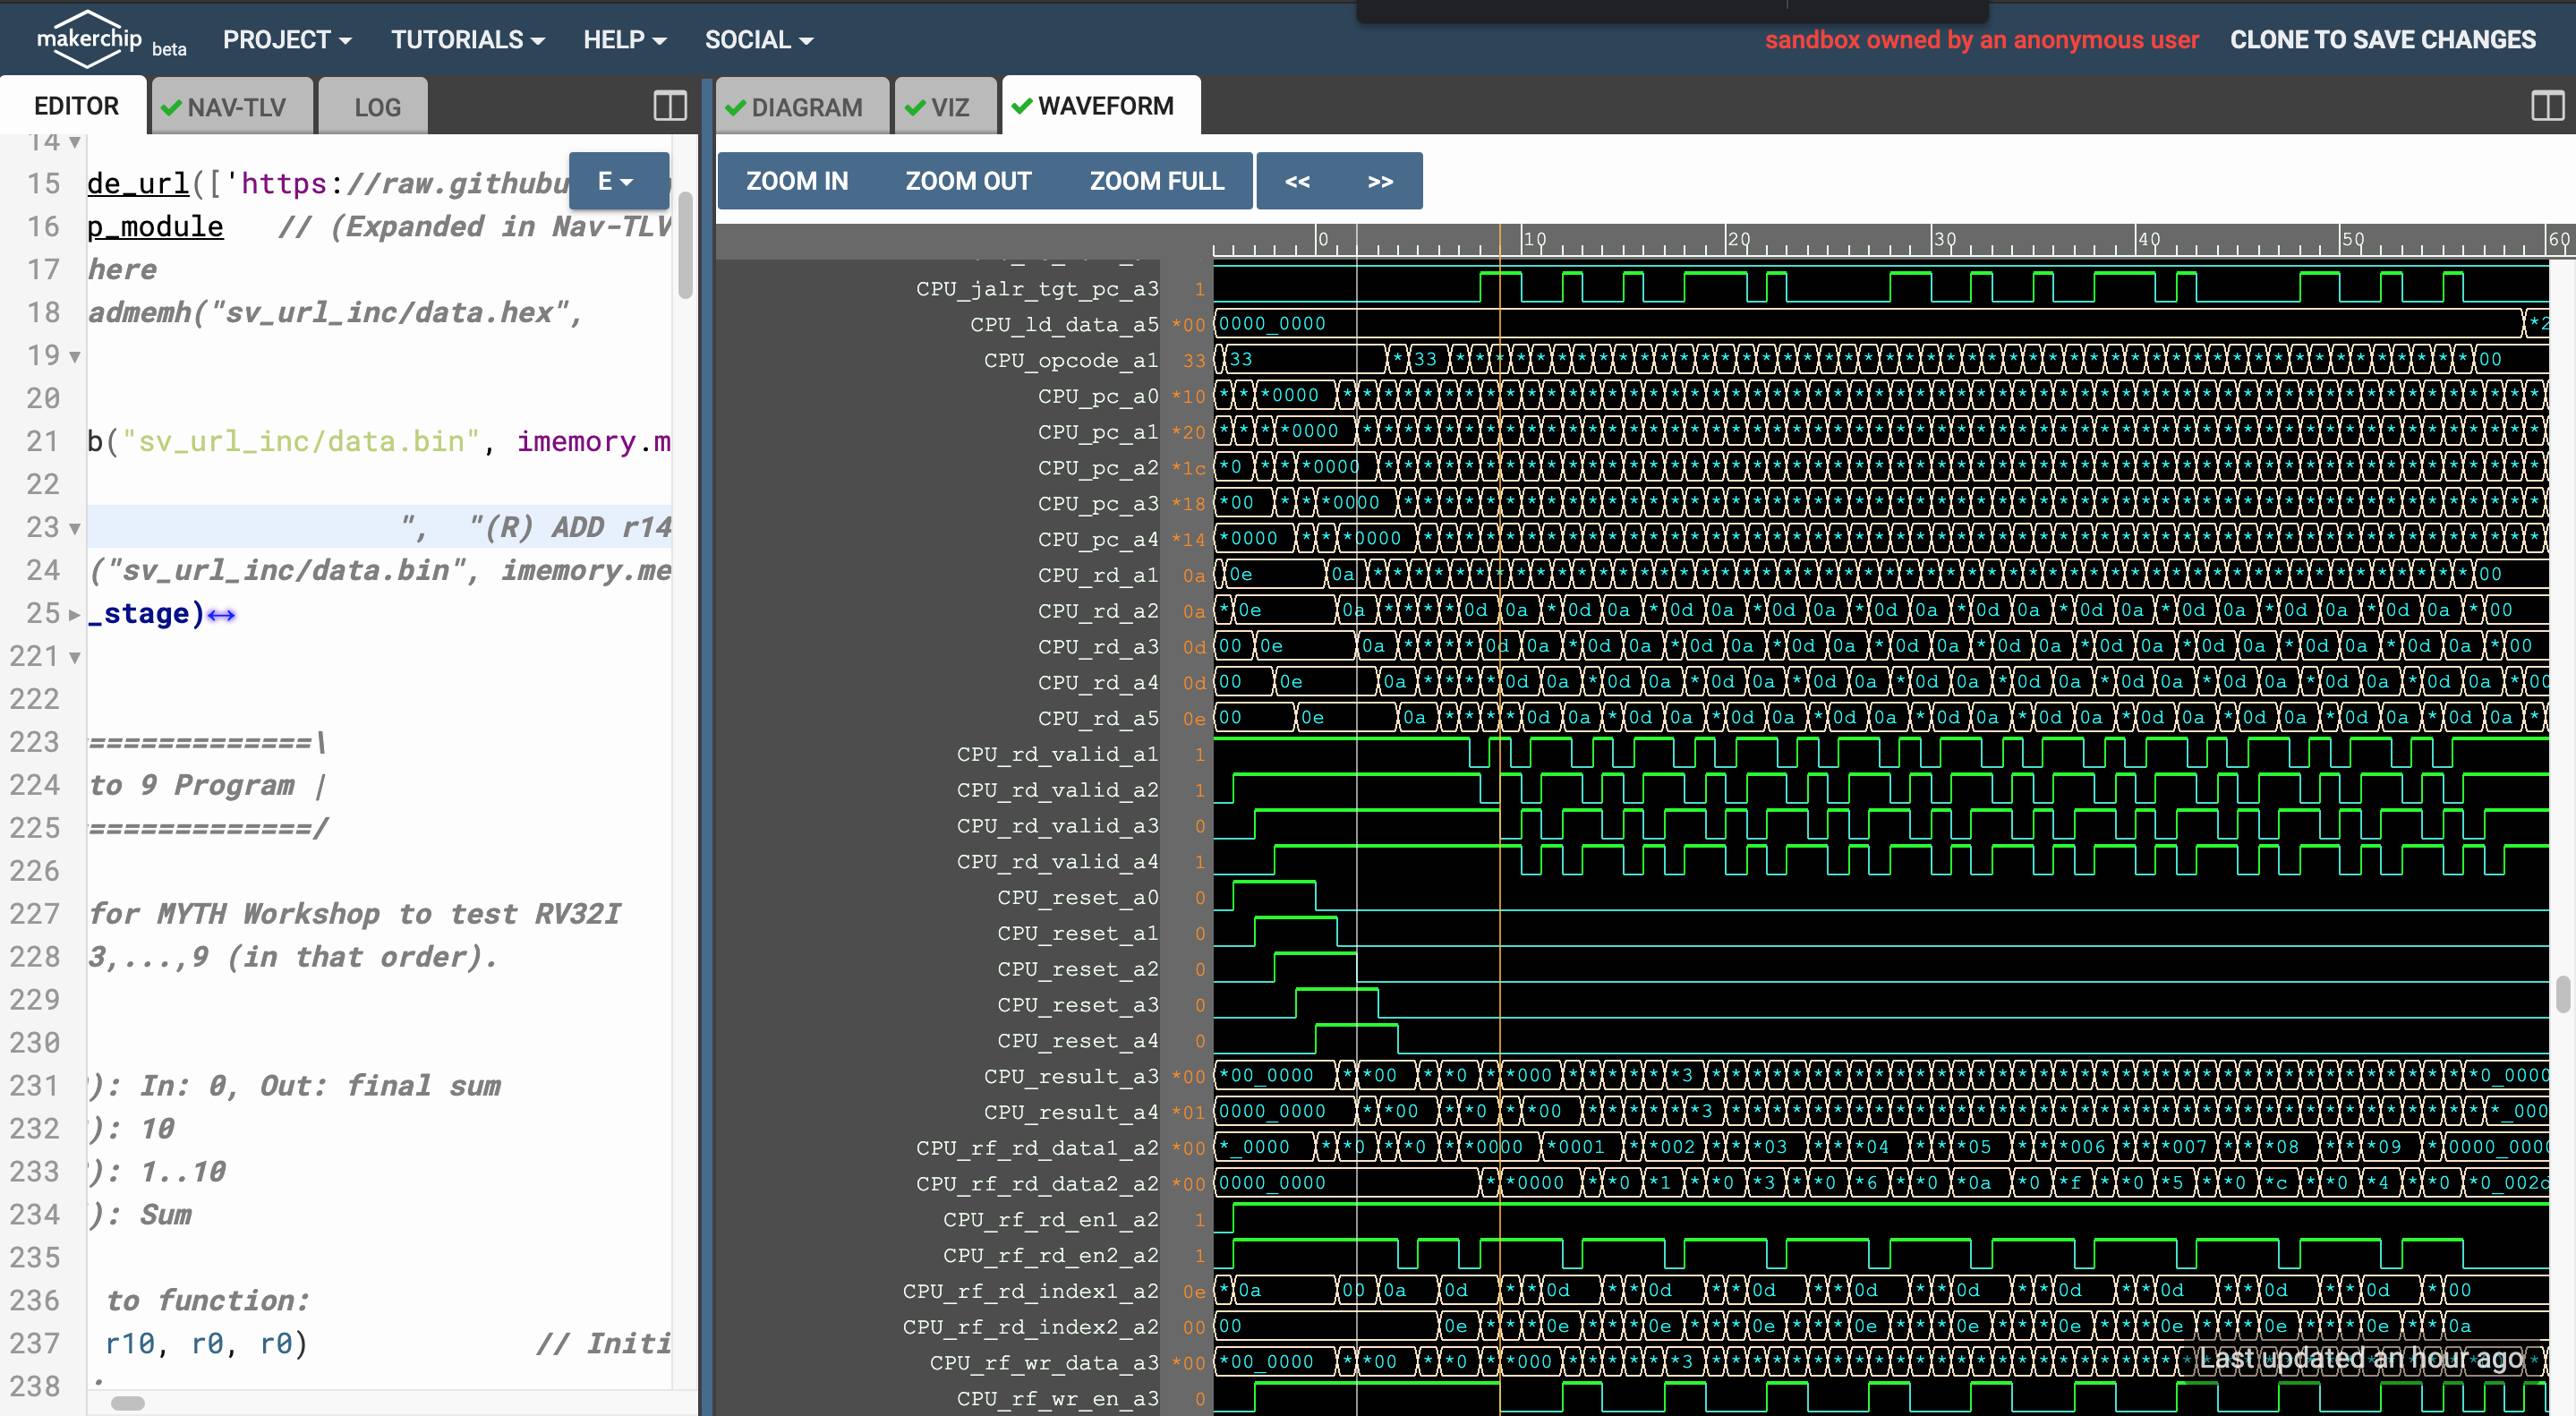This screenshot has width=2576, height=1416.
Task: Click the Makerchip logo
Action: point(88,39)
